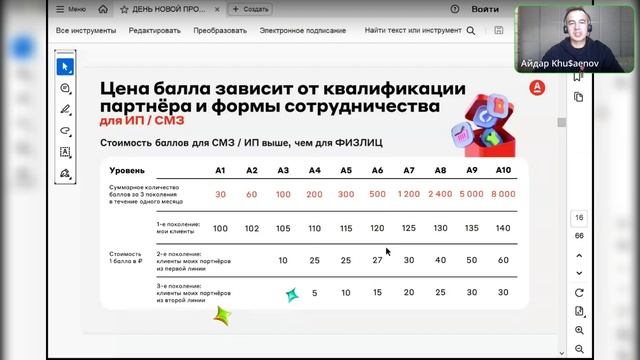This screenshot has height=360, width=640.
Task: Click the Стоимость 1 балла в ₽ label
Action: [x=126, y=257]
